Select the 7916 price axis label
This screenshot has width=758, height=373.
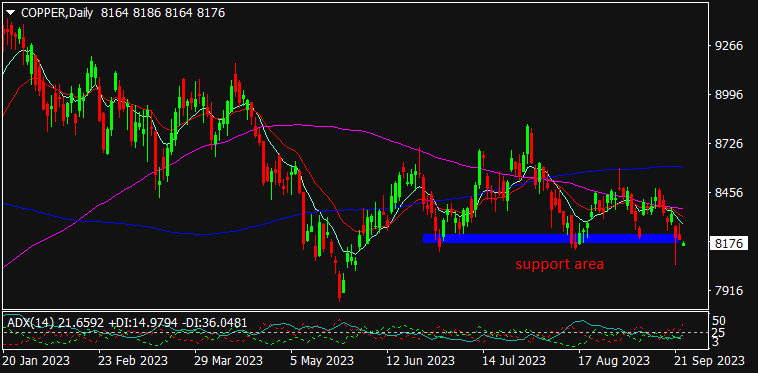[728, 290]
